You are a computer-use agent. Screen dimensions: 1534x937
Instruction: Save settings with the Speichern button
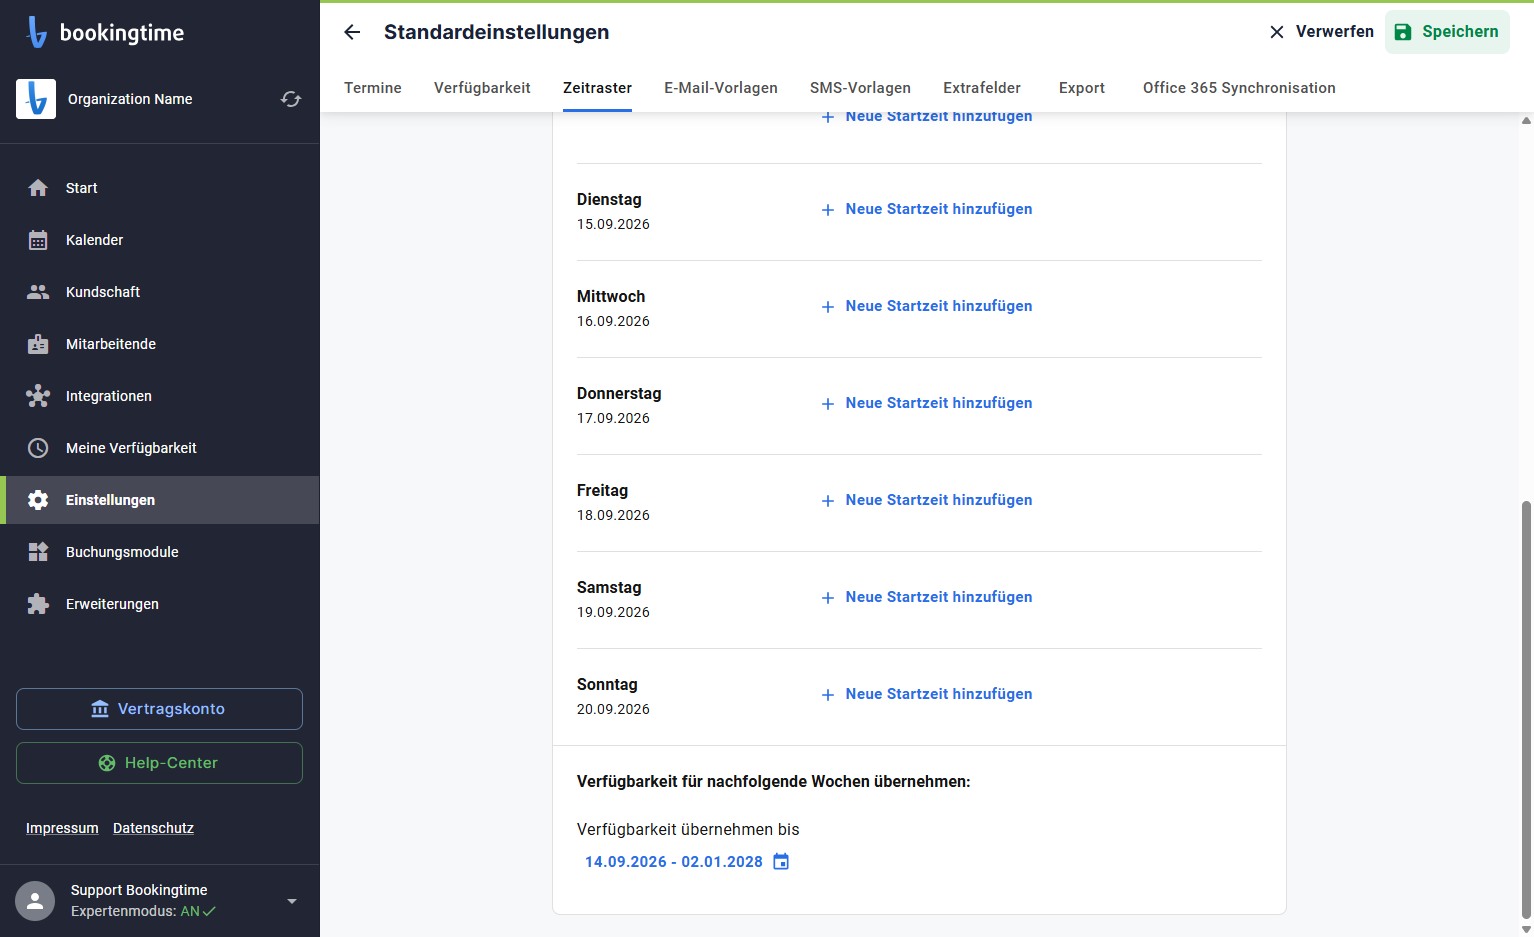(x=1447, y=32)
